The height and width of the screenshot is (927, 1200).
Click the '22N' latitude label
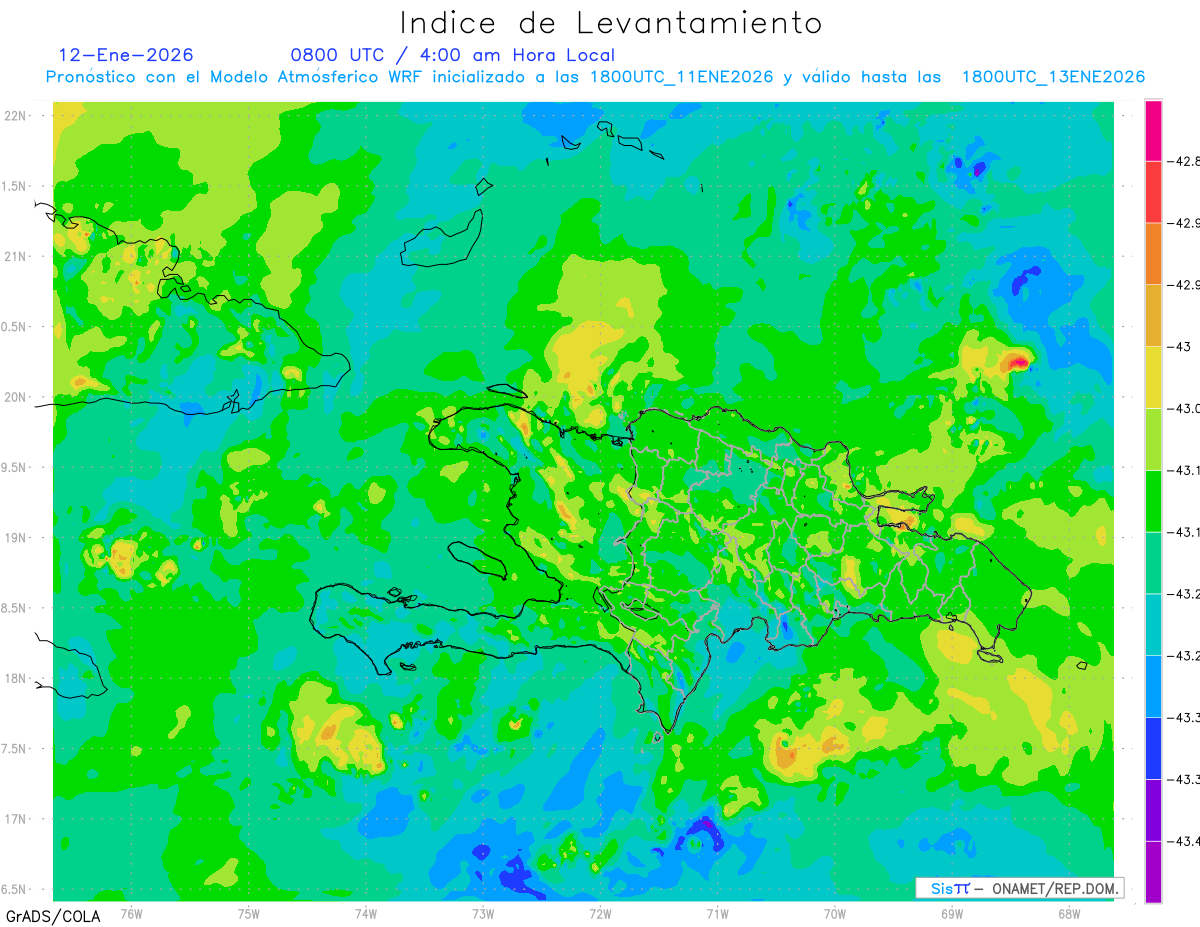point(14,116)
